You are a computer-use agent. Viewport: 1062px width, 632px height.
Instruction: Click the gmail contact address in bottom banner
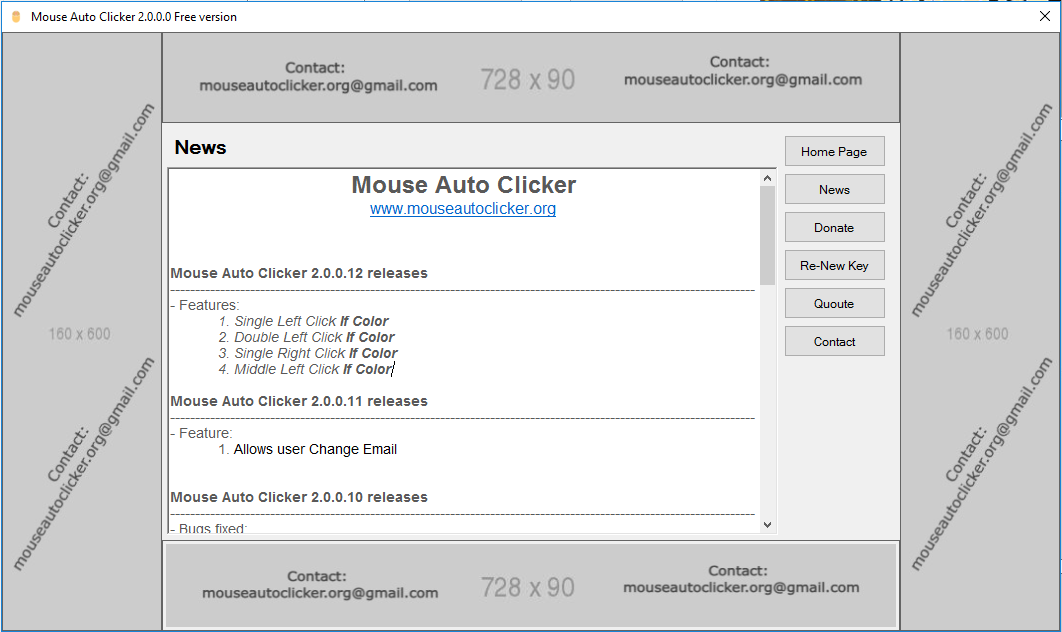[316, 592]
